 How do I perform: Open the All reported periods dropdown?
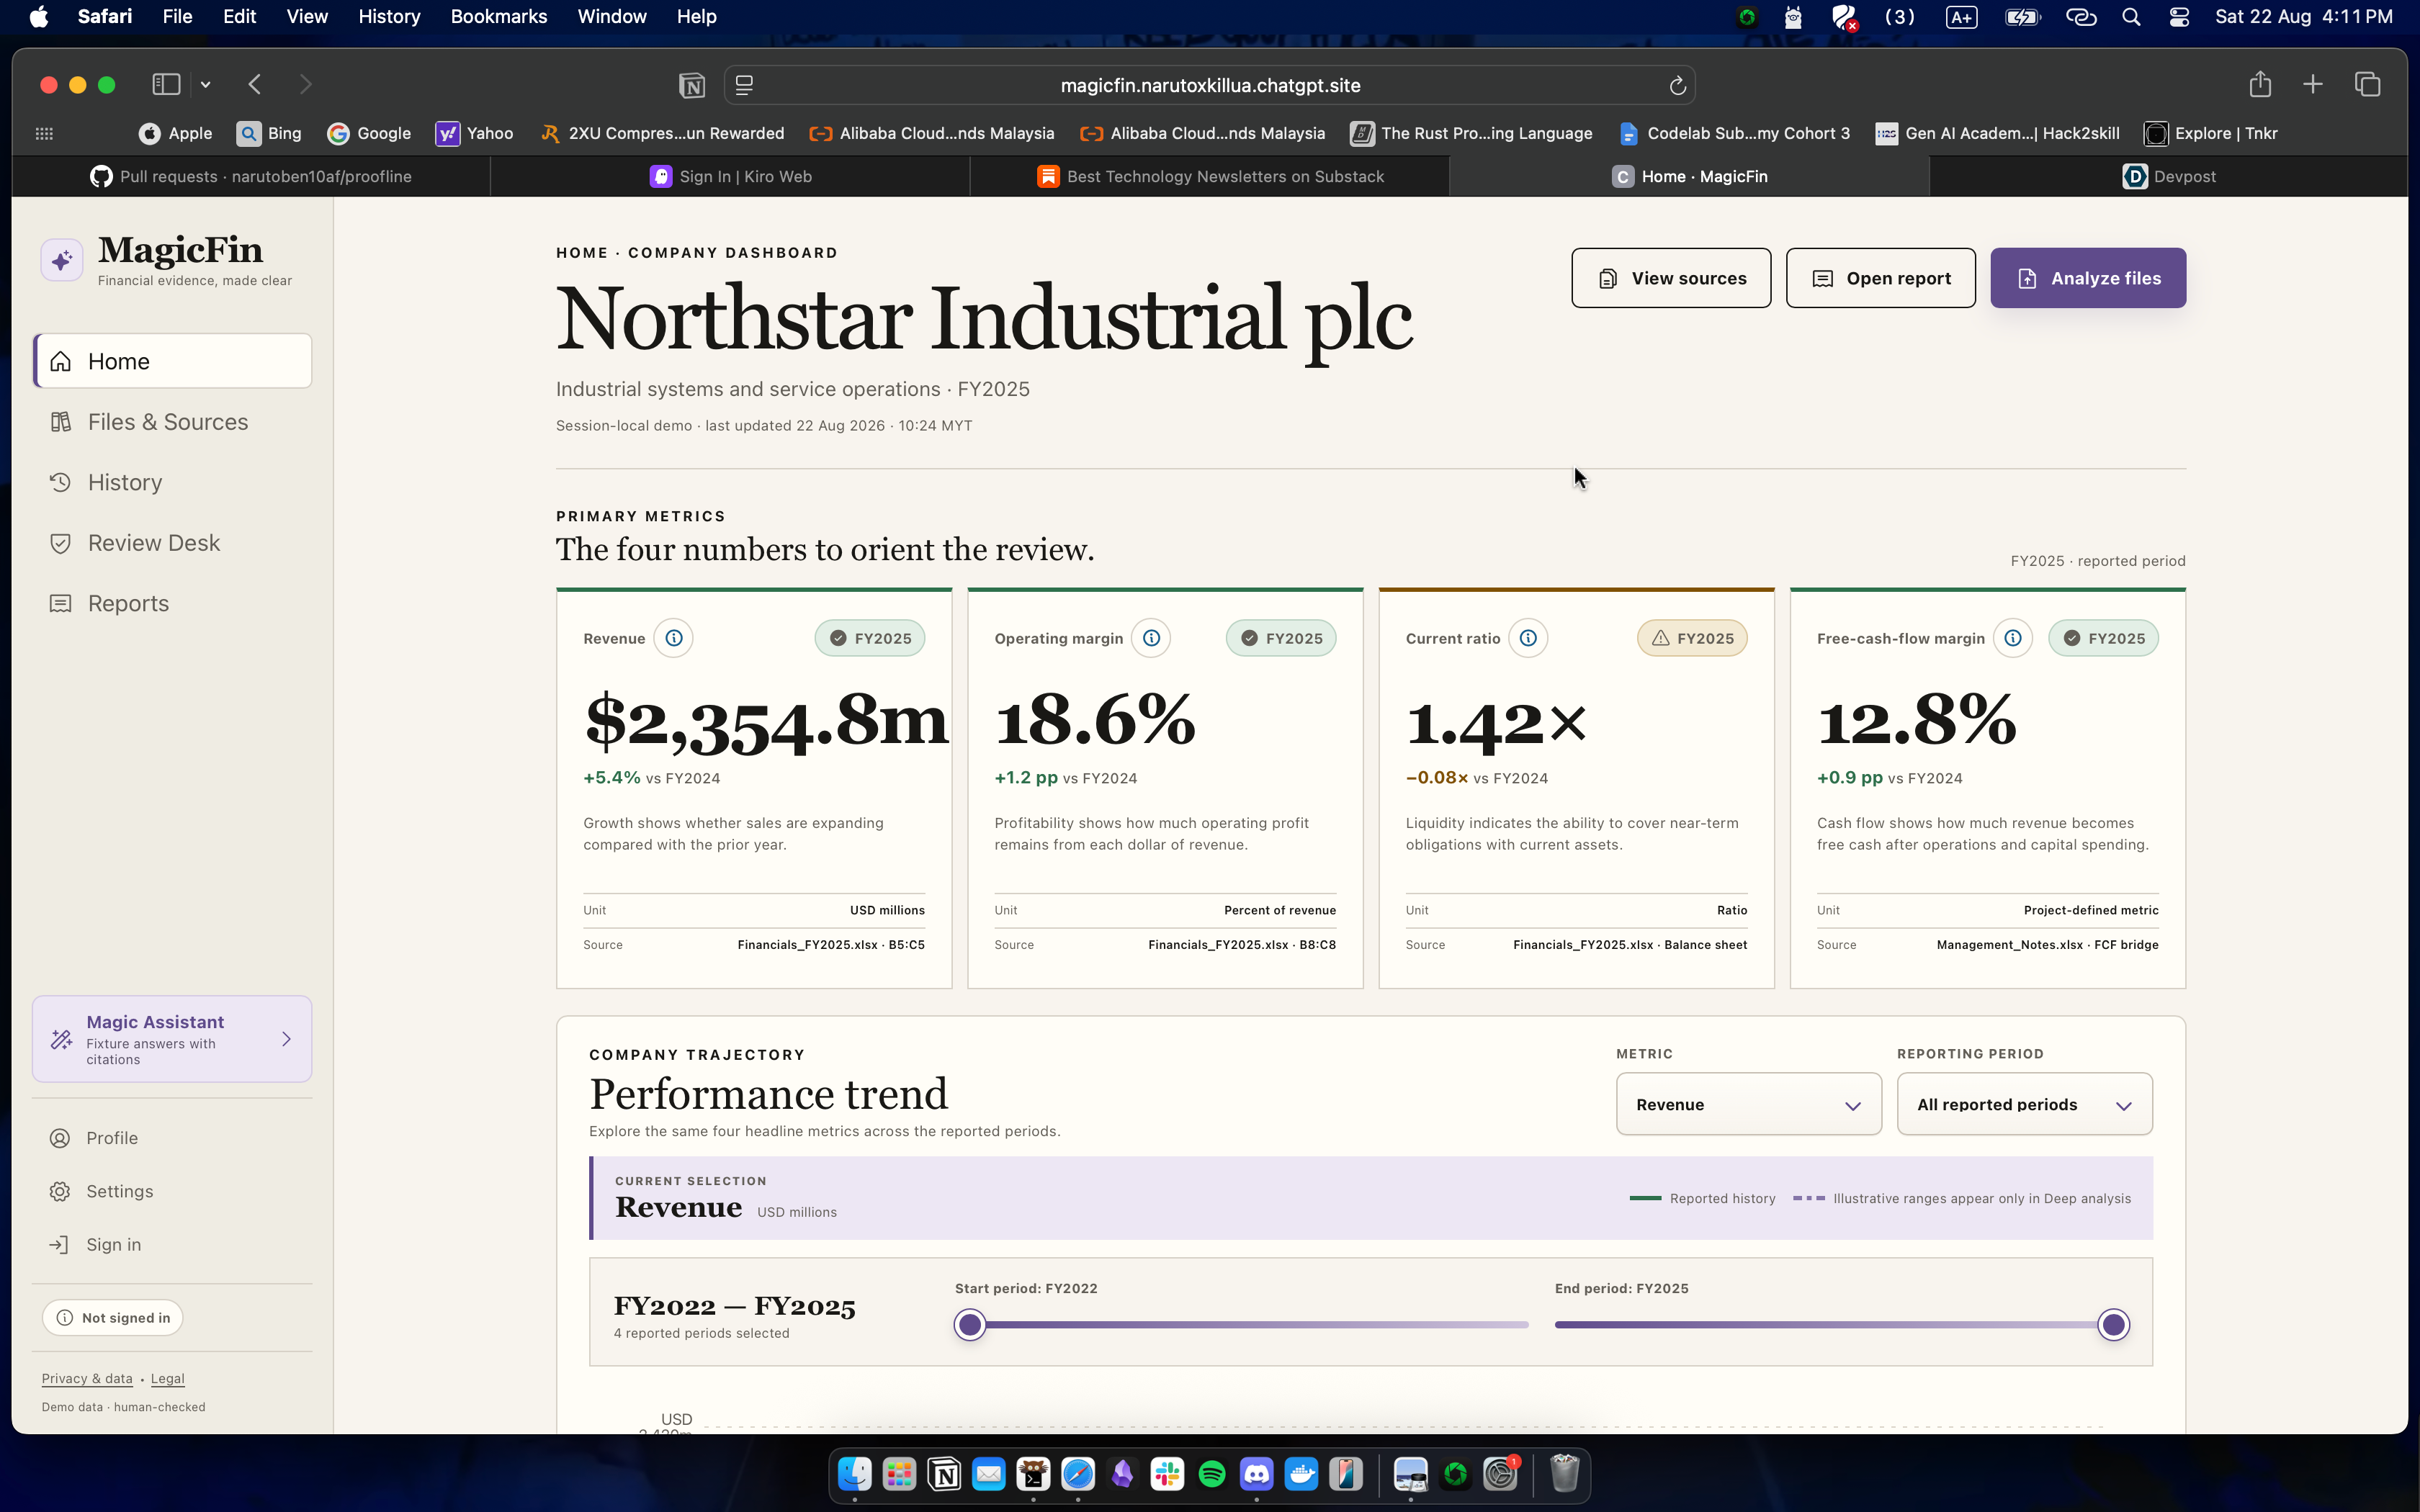click(2024, 1104)
